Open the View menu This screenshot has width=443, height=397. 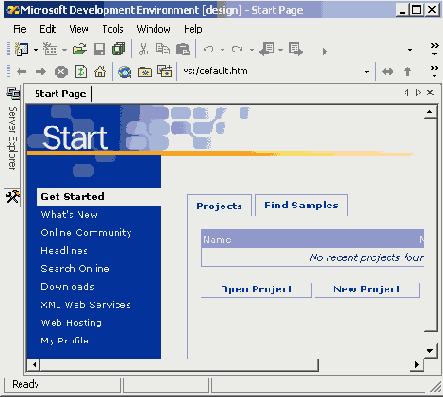click(x=79, y=29)
